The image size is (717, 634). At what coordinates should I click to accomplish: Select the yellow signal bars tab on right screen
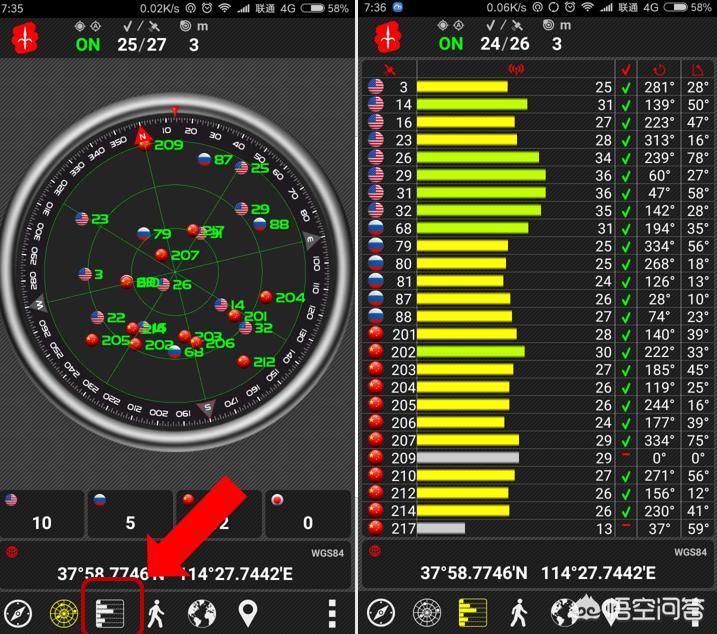[473, 613]
